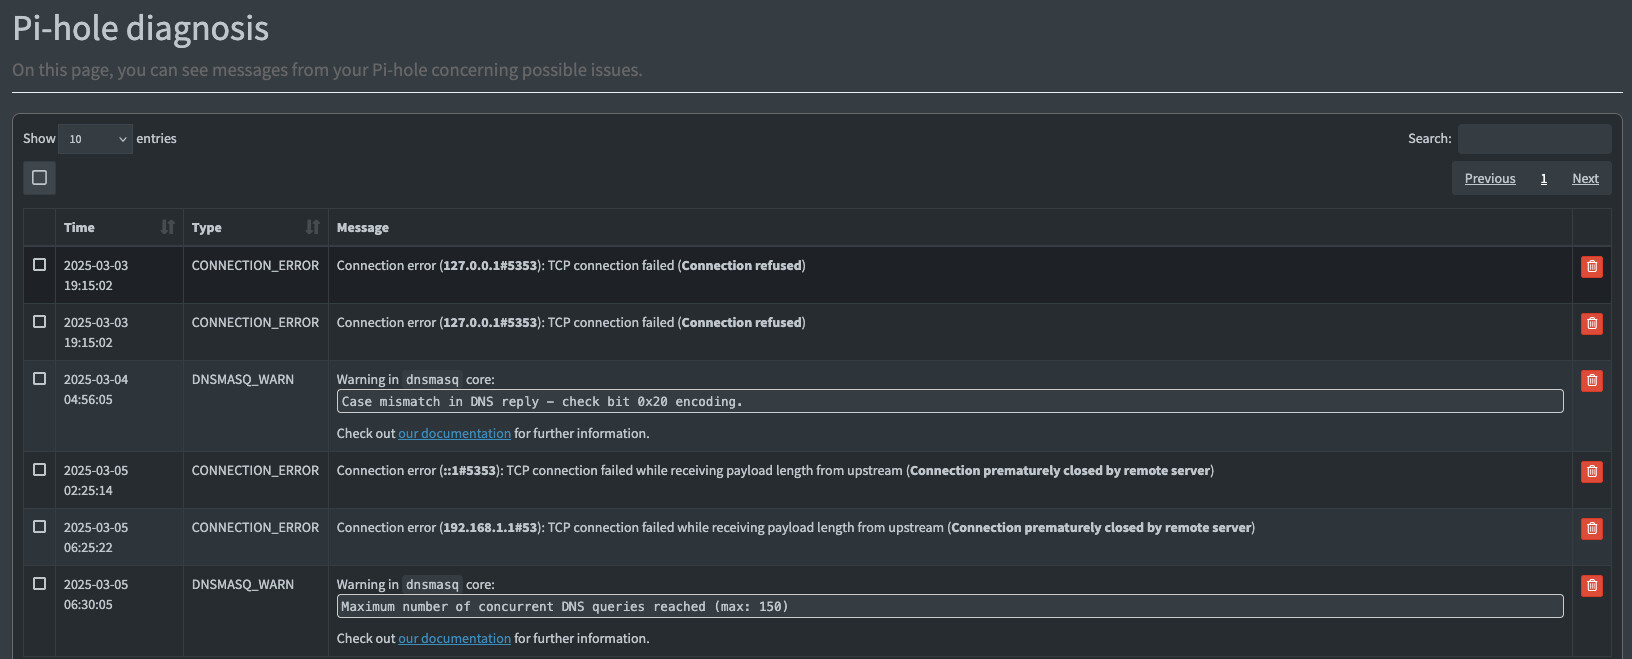Select the 2025-03-05 06:25:22 row checkbox

click(39, 527)
